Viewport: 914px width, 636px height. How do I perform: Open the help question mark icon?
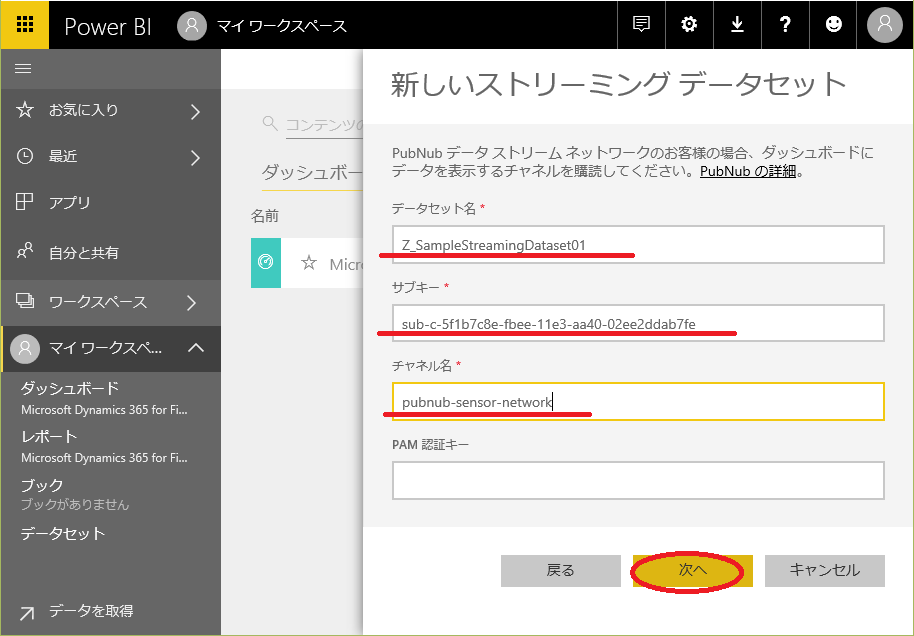pyautogui.click(x=785, y=24)
